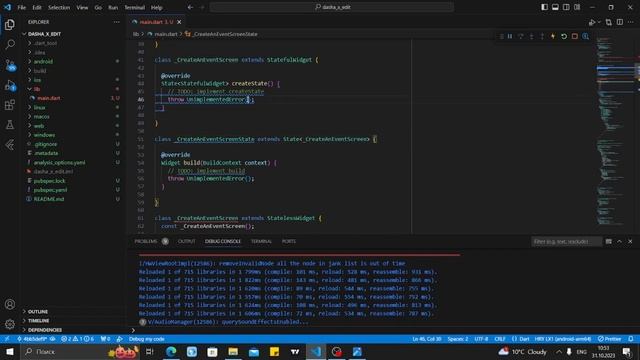640x360 pixels.
Task: Click the notifications bell in status bar
Action: pos(631,339)
